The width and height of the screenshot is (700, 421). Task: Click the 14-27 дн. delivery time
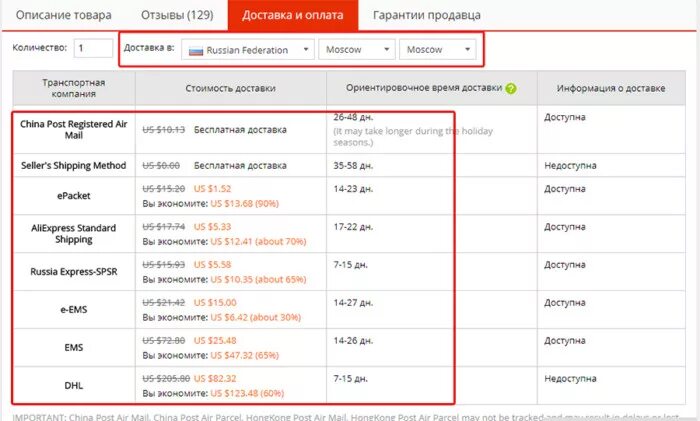click(353, 303)
